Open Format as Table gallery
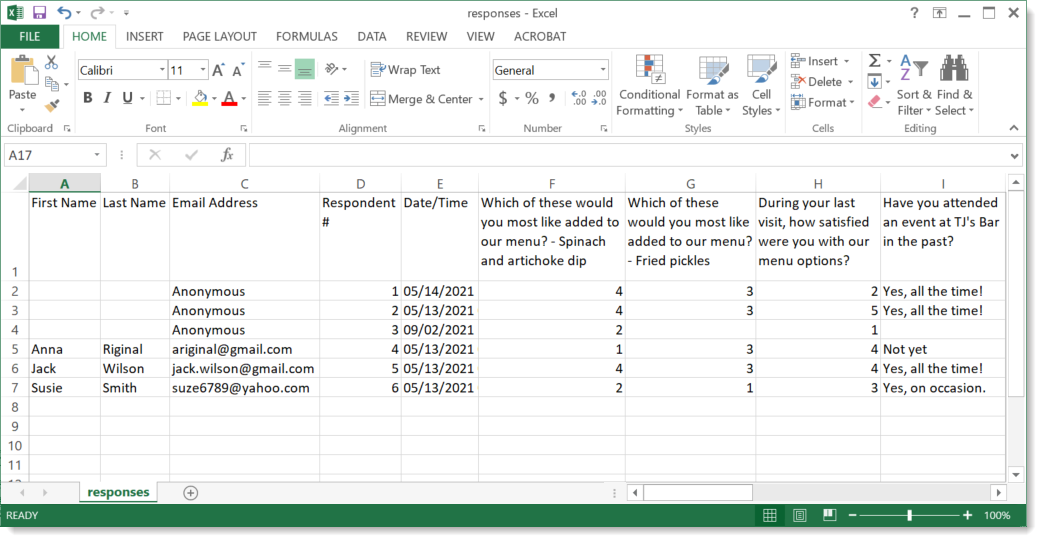 tap(712, 86)
